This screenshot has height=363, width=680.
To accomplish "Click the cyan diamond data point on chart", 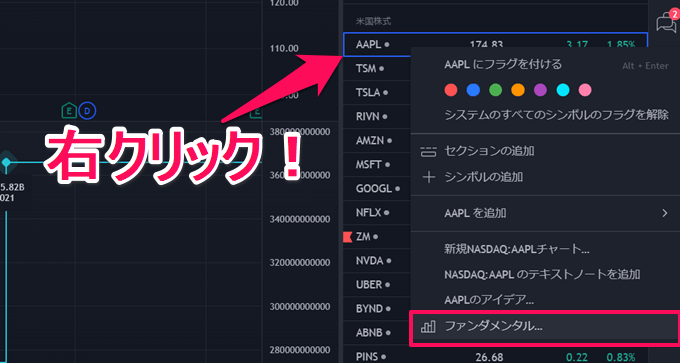I will tap(6, 162).
